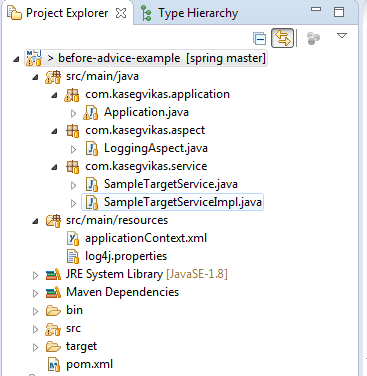
Task: Click the pom.xml Maven file icon
Action: coord(54,365)
